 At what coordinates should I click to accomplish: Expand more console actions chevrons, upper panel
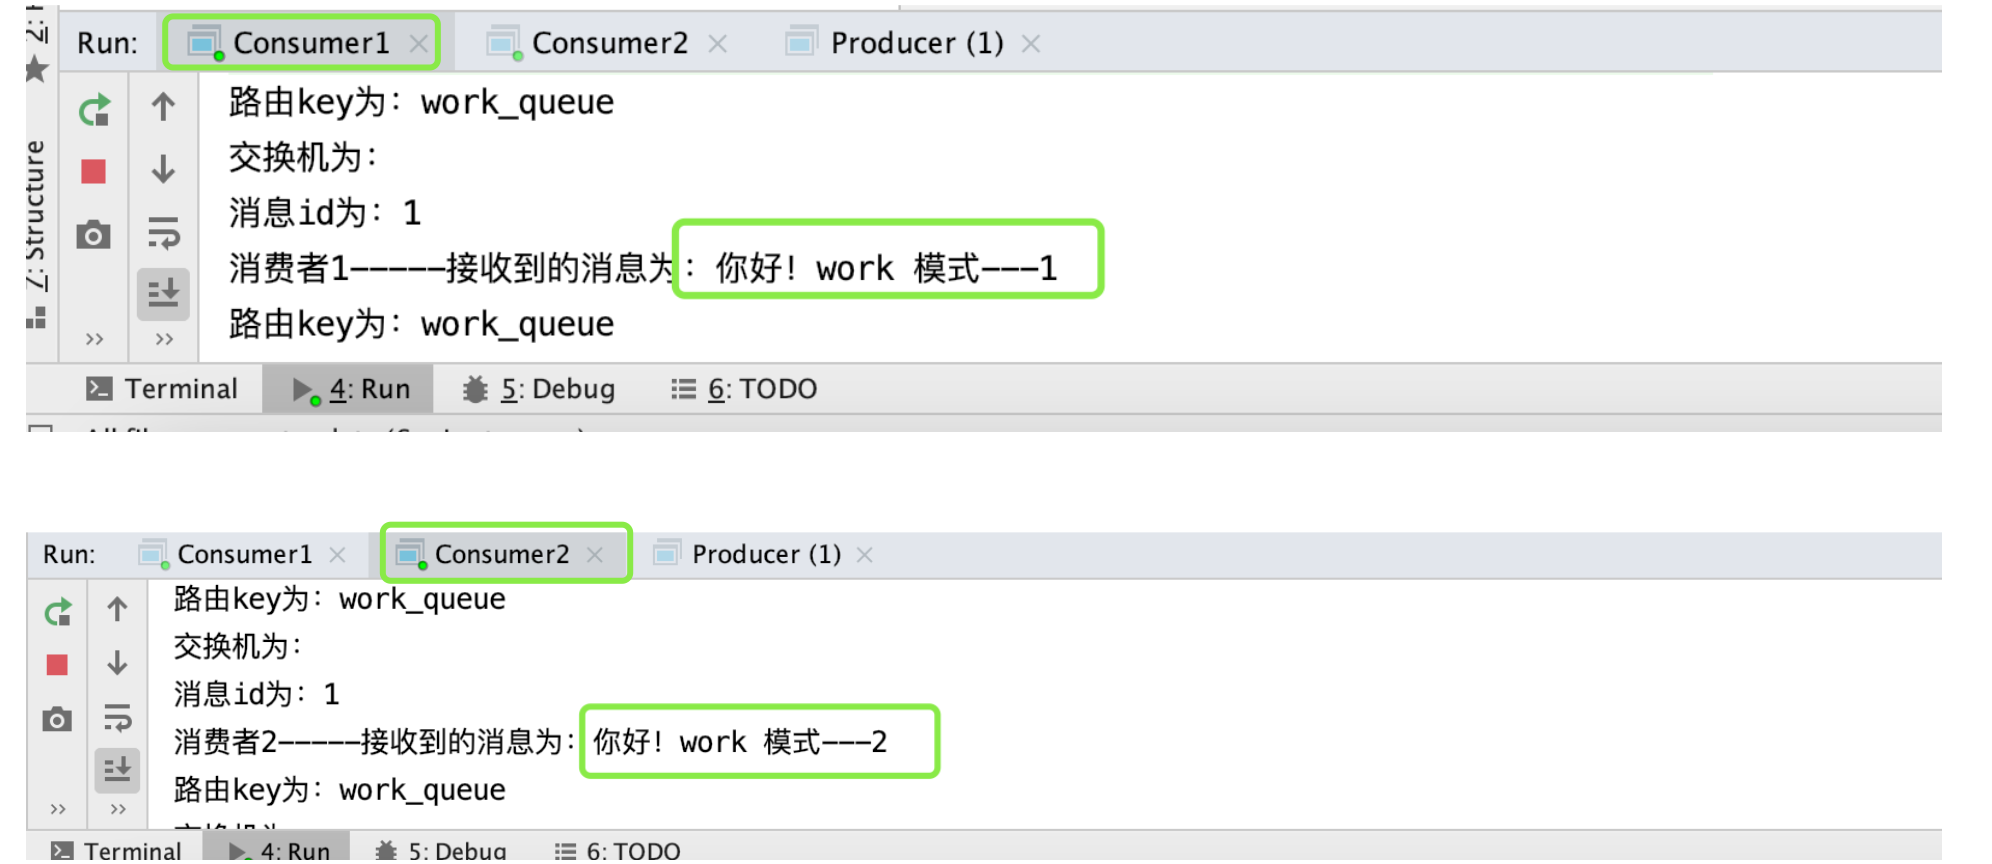(x=164, y=339)
